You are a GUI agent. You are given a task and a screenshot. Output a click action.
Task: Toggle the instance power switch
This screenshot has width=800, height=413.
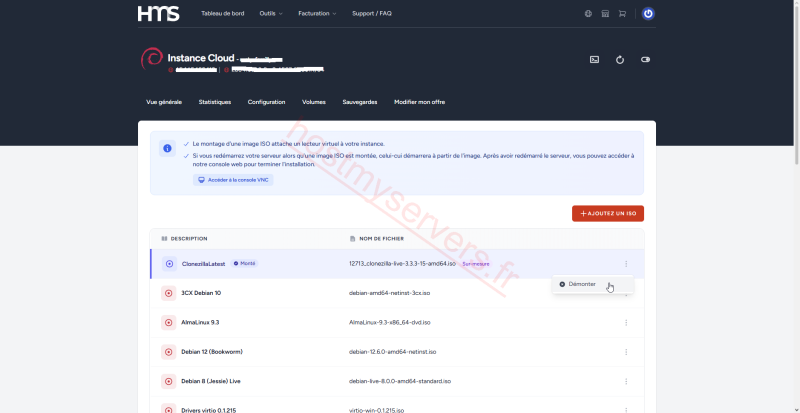(x=645, y=60)
